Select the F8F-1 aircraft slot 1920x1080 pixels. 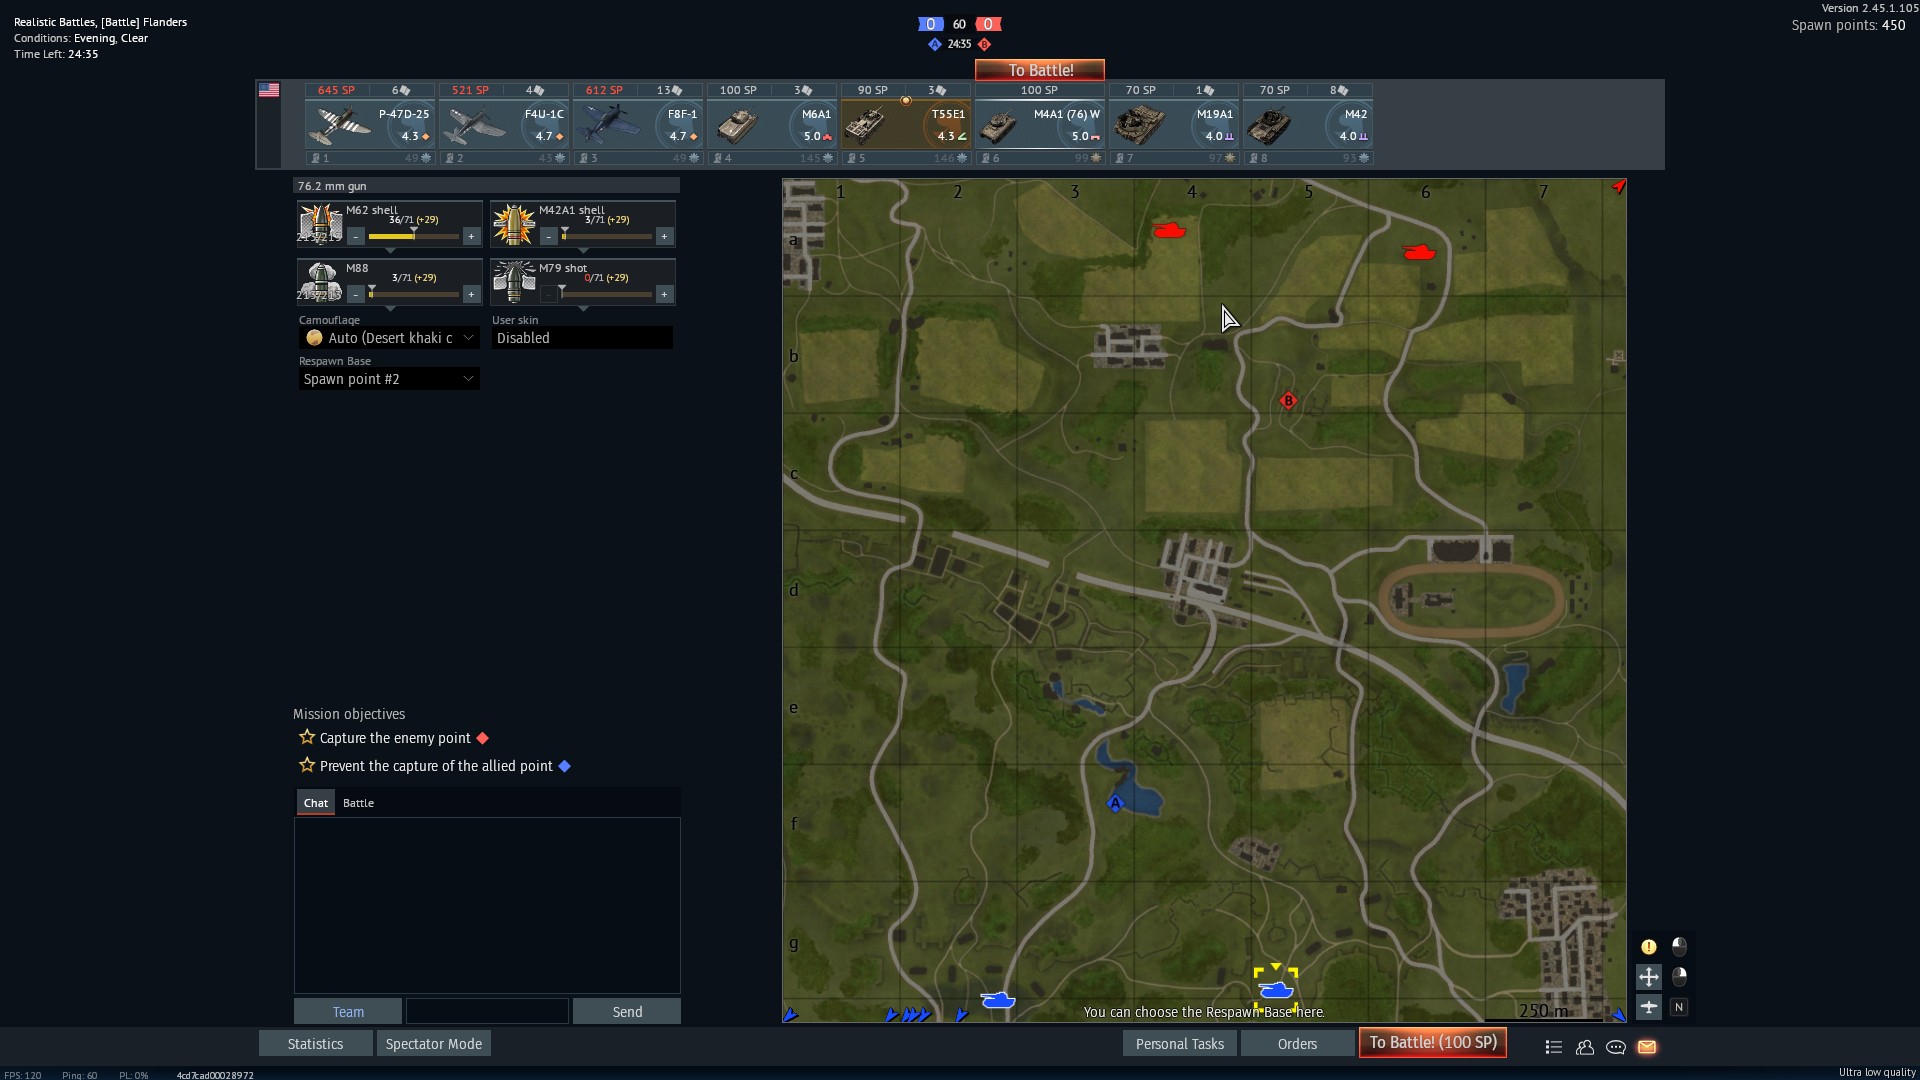(638, 124)
